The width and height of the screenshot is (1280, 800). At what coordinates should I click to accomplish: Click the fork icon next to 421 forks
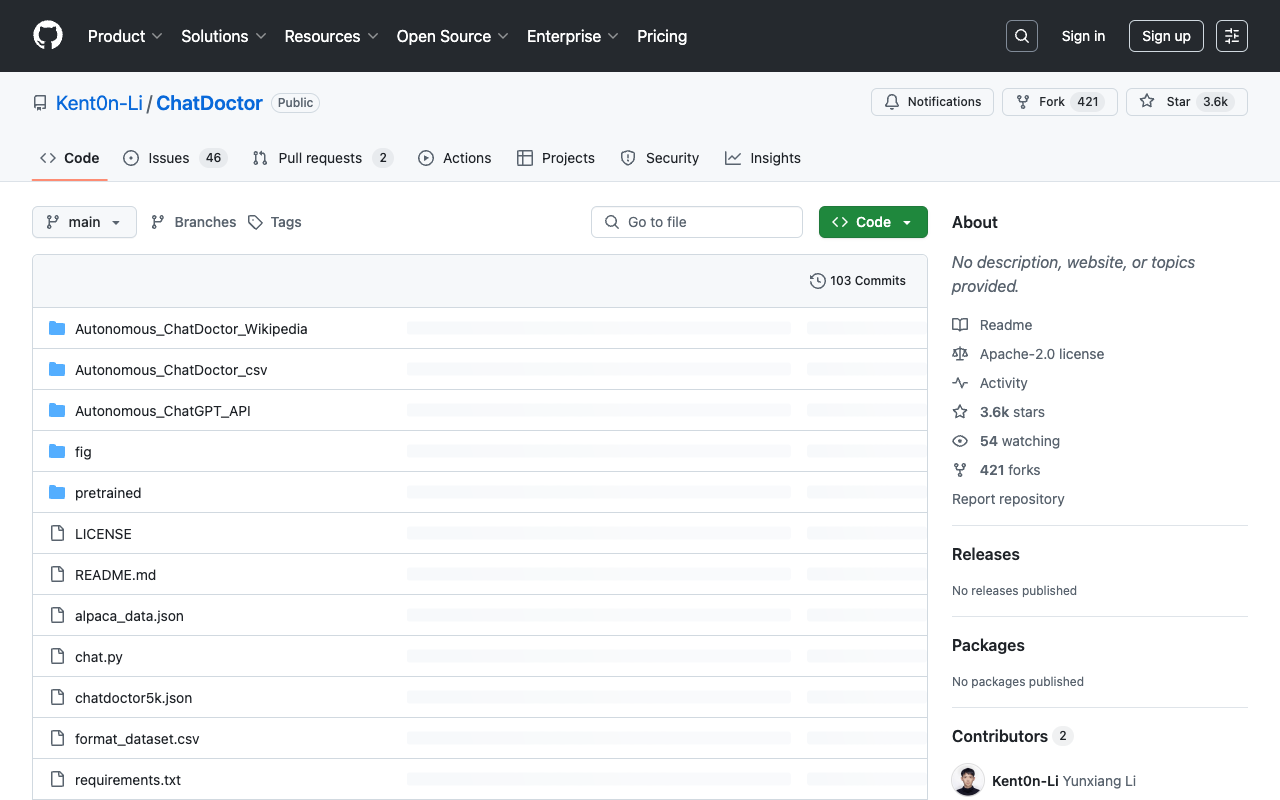[x=960, y=470]
